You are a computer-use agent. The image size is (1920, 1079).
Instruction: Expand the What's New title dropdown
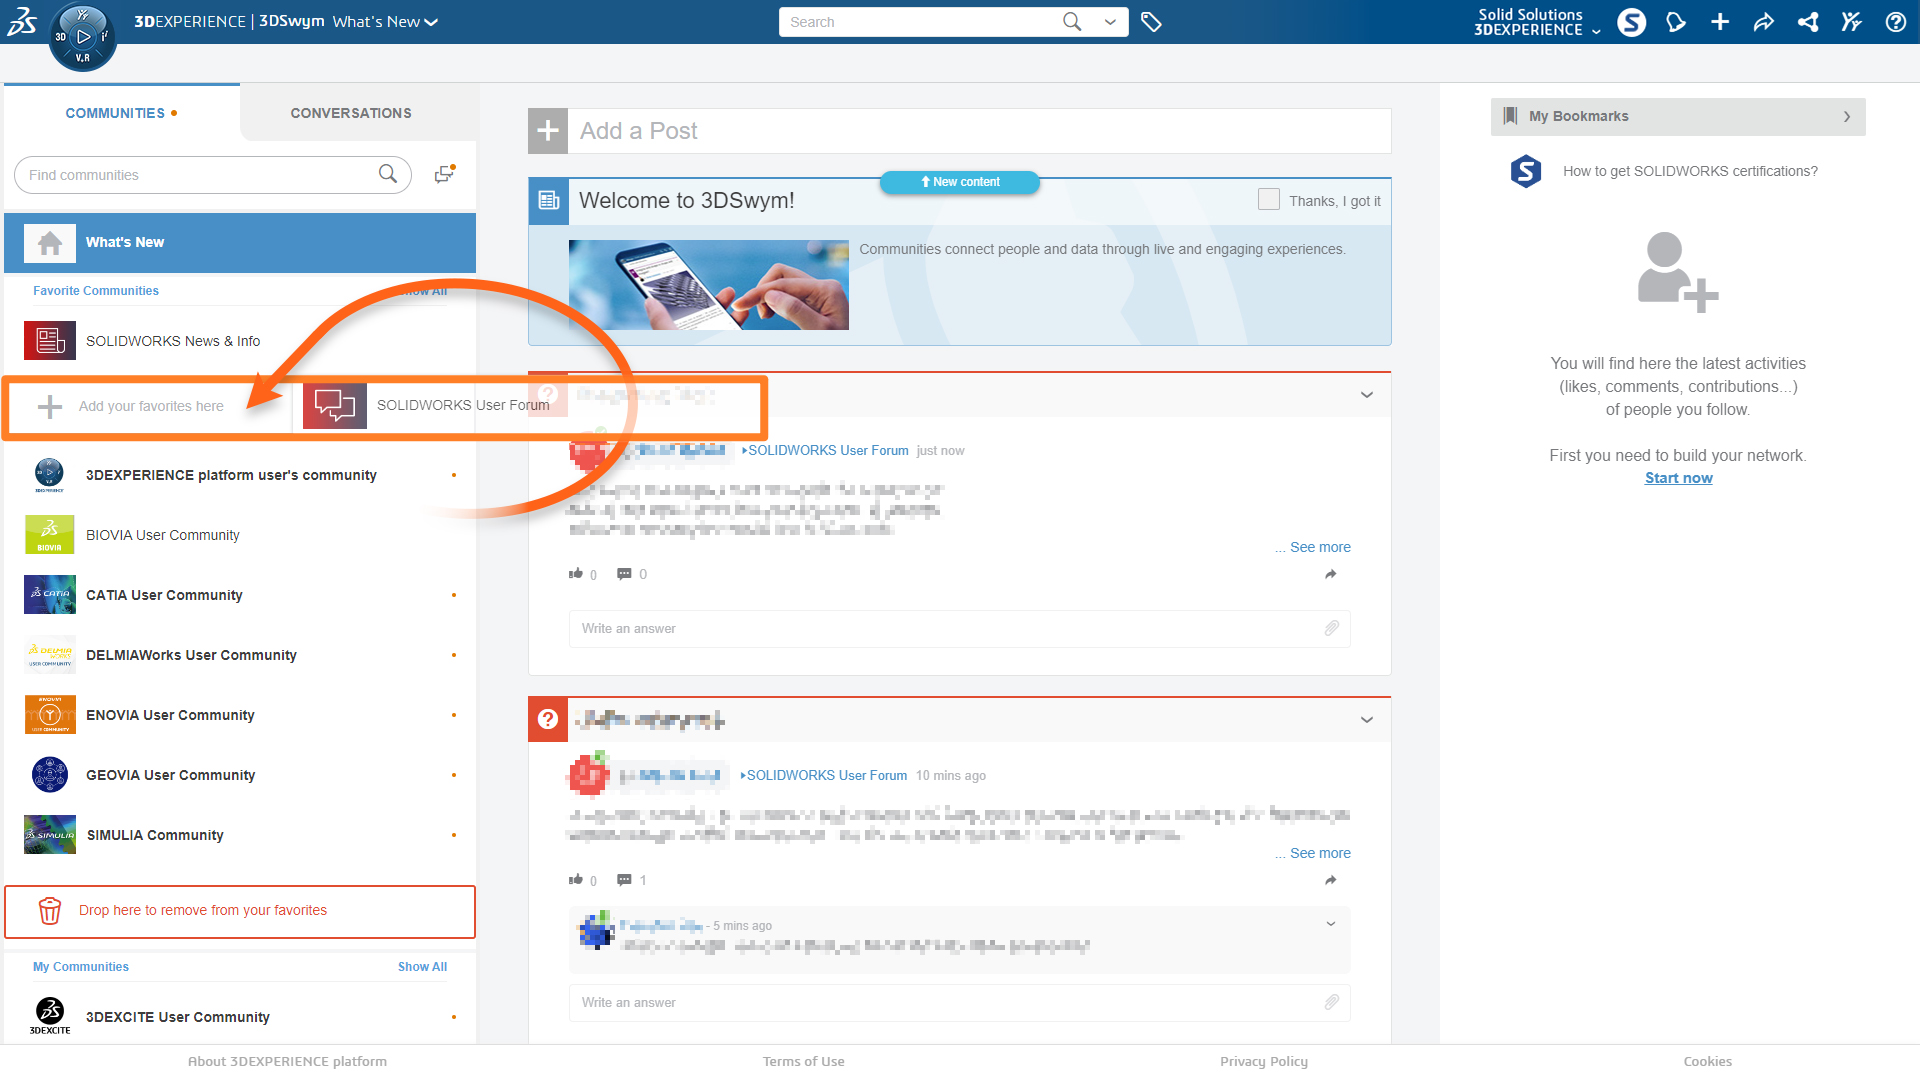431,22
